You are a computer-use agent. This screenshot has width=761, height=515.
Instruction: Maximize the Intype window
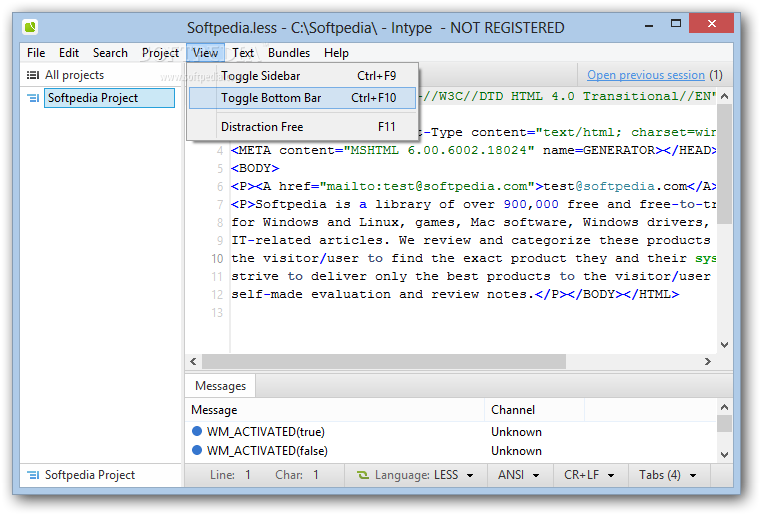(676, 23)
